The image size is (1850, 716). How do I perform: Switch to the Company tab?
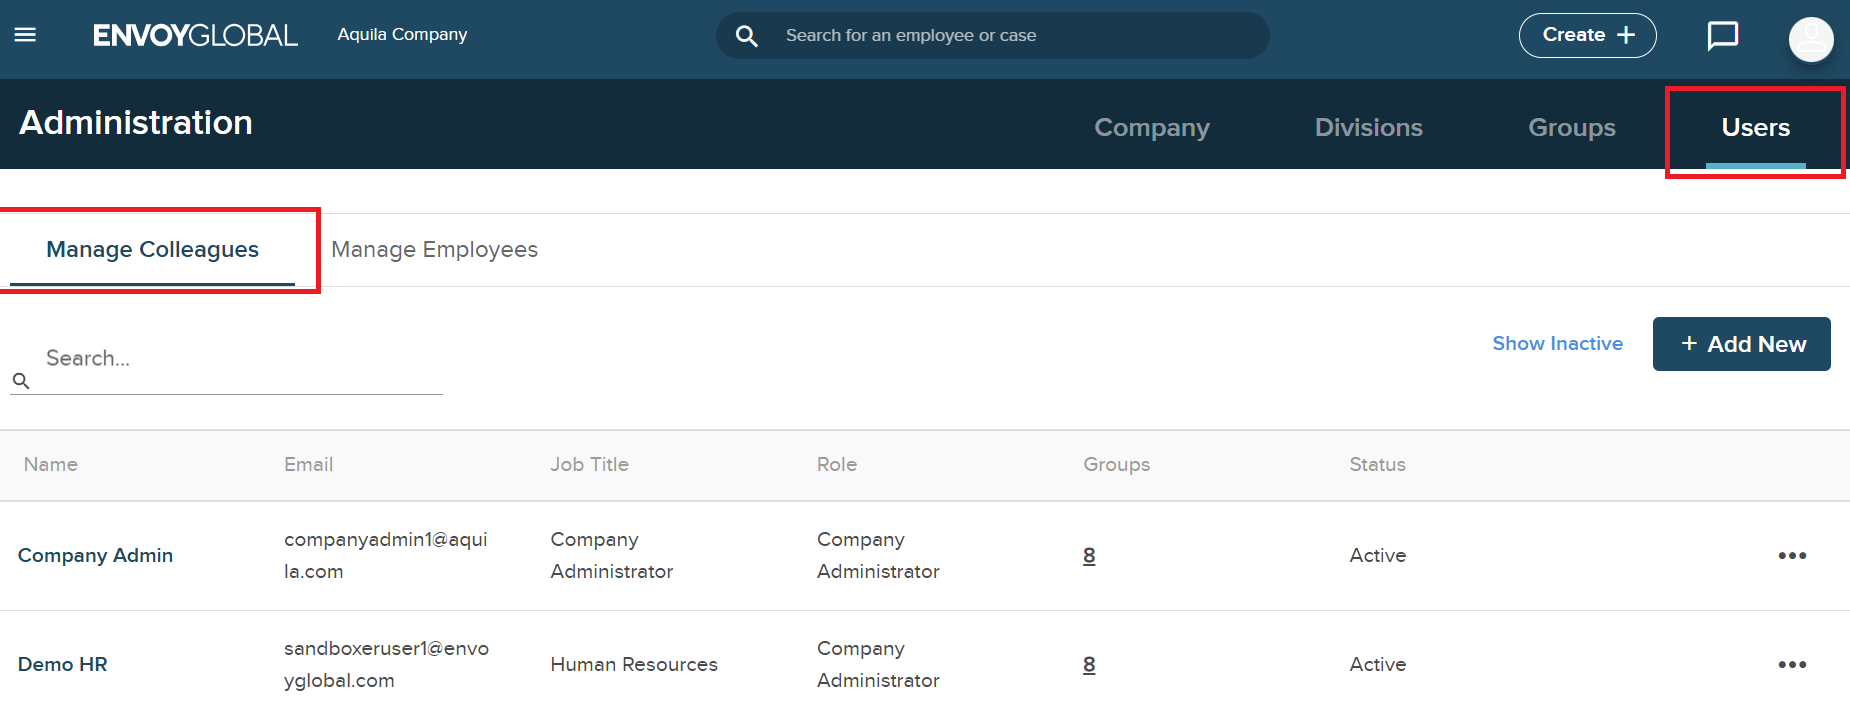(x=1151, y=128)
